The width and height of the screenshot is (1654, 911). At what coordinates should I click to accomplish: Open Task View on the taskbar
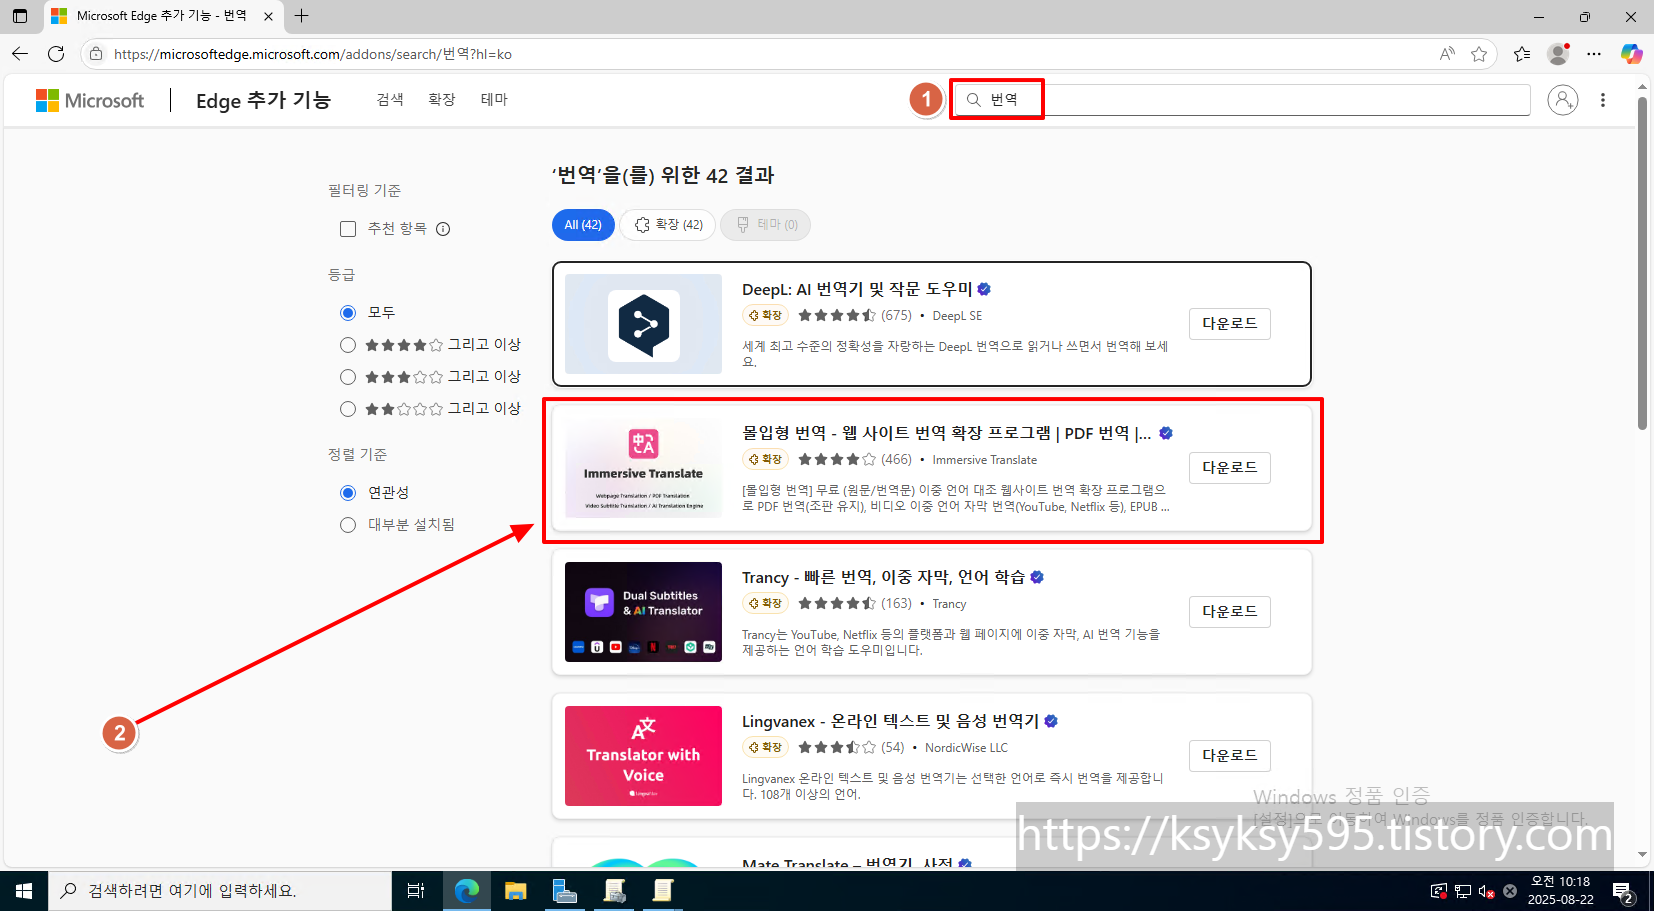point(416,890)
